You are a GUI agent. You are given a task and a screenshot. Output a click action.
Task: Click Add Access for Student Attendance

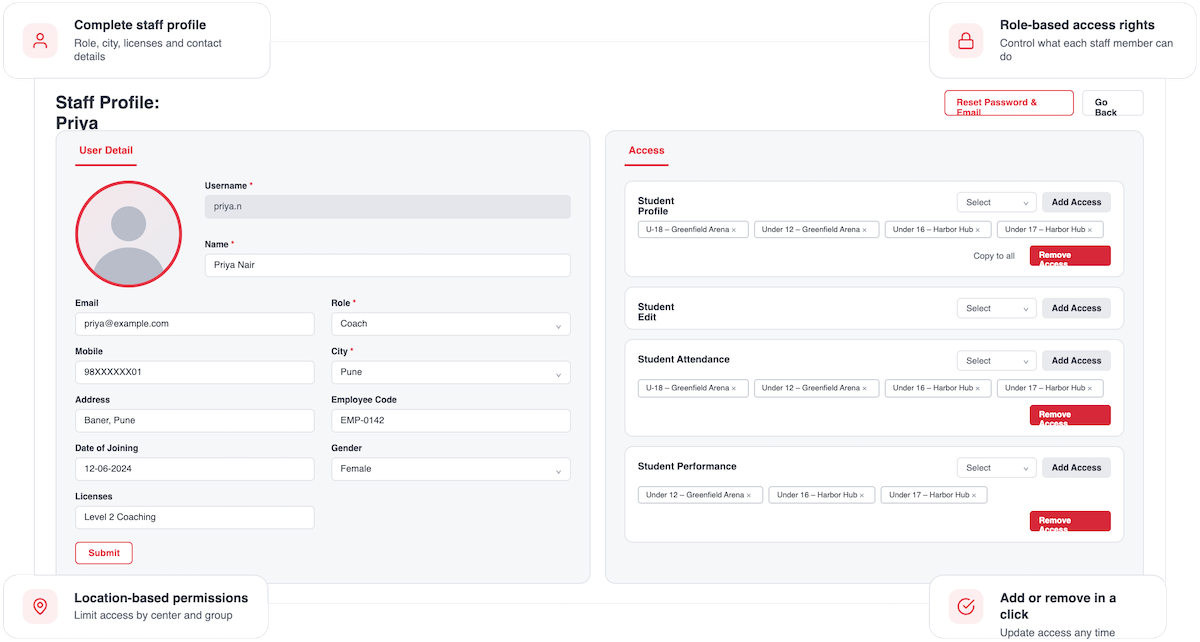1076,361
